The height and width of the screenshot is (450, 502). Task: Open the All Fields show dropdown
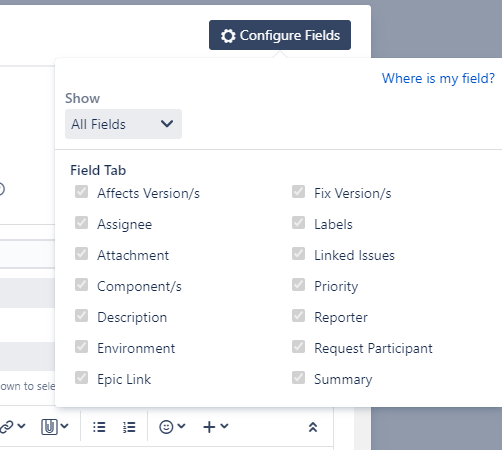point(123,124)
